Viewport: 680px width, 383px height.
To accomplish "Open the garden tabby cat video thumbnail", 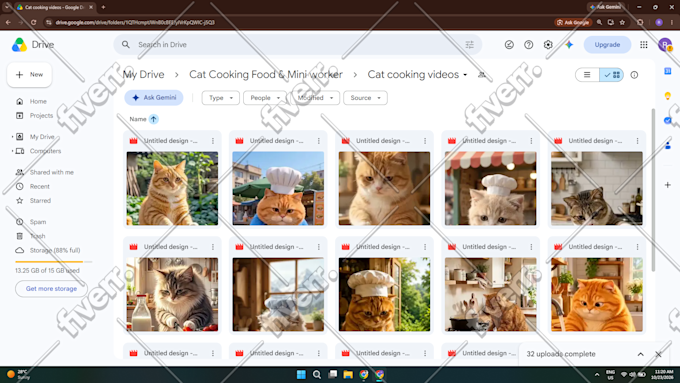I will 172,188.
